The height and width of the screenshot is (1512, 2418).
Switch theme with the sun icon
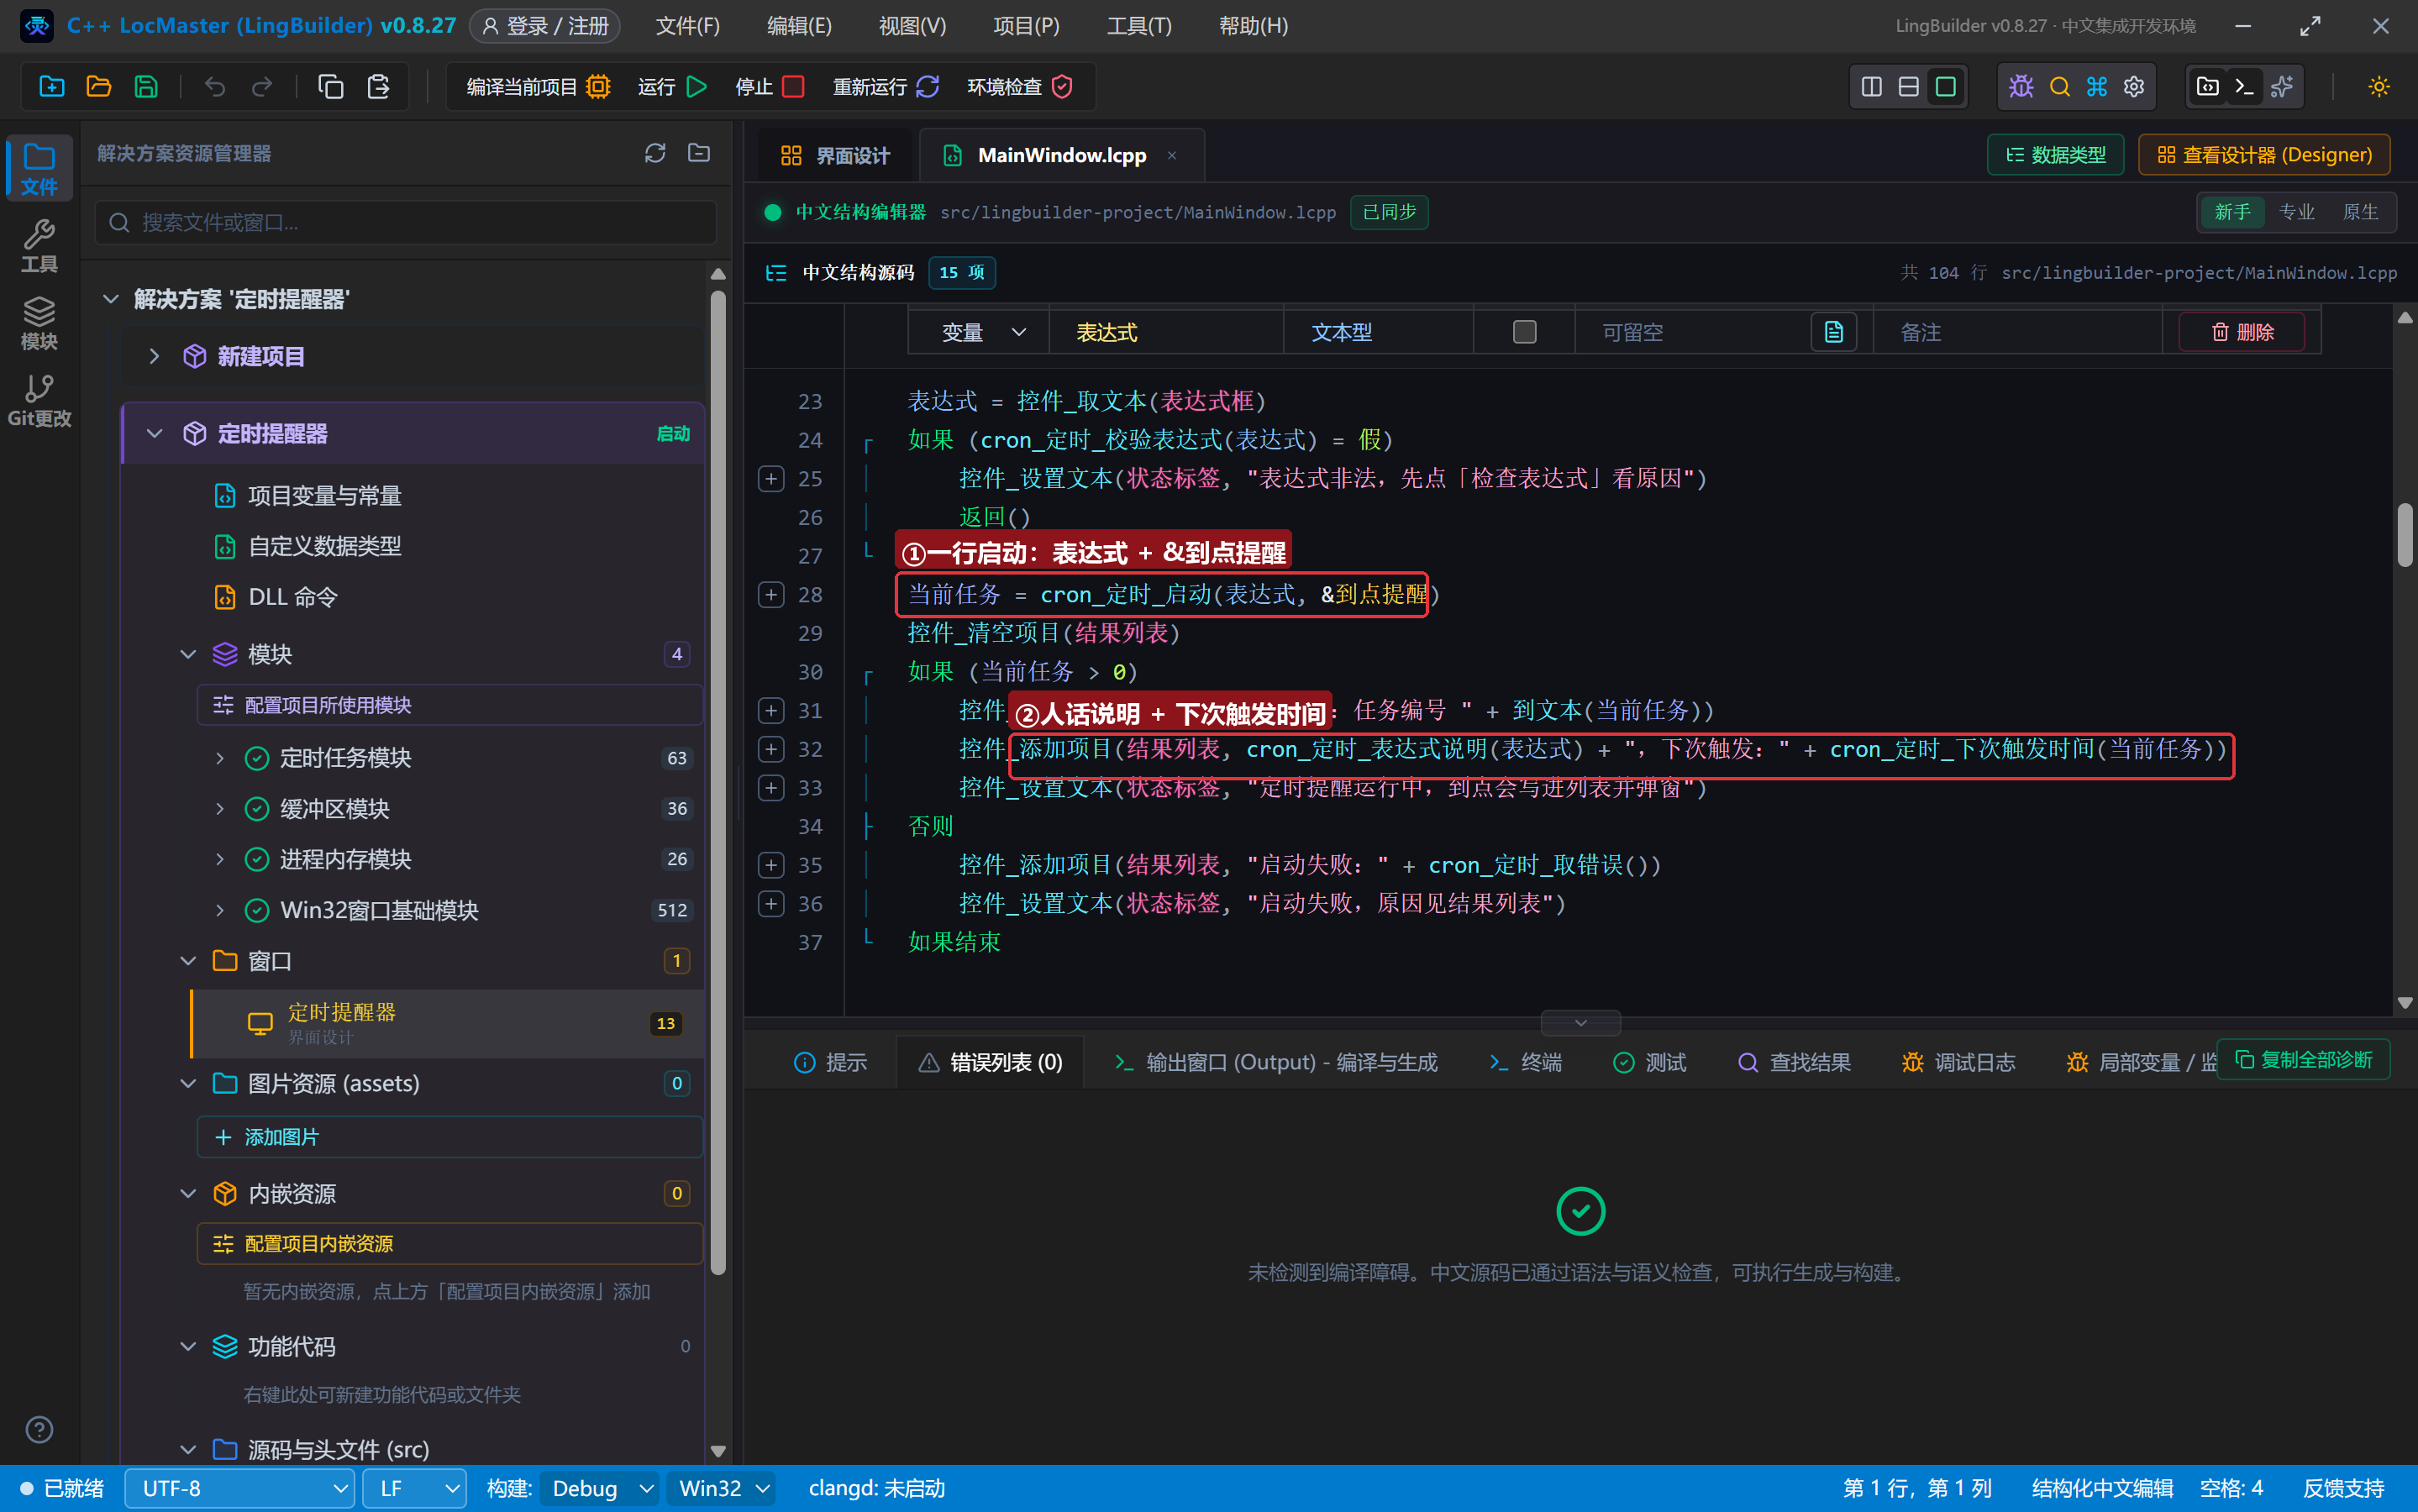tap(2379, 87)
